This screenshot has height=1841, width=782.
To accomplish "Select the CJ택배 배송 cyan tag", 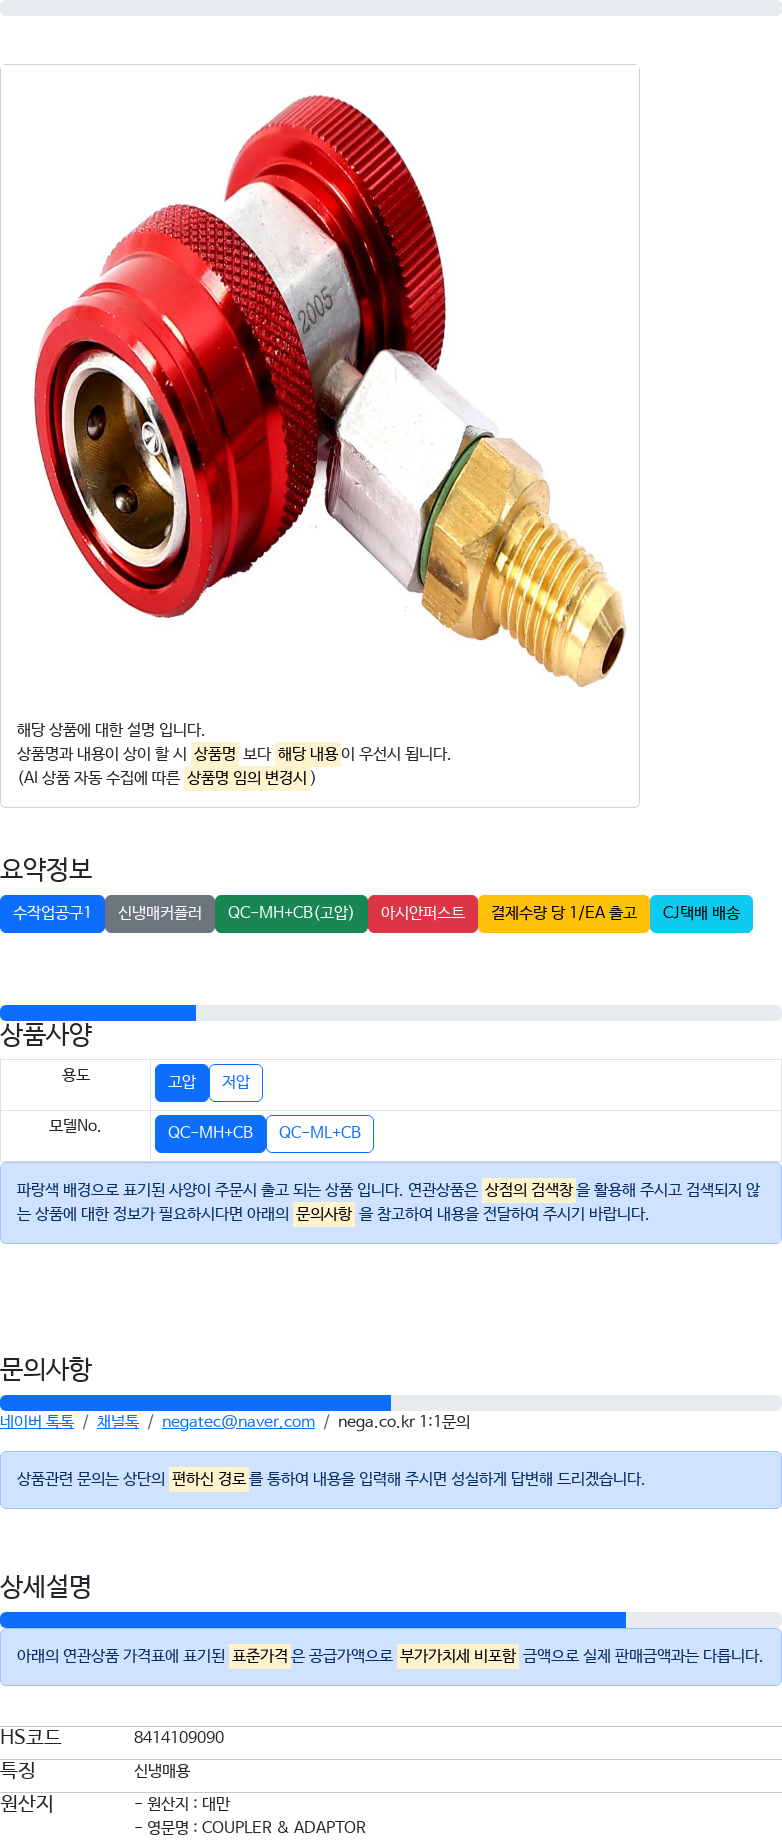I will pyautogui.click(x=701, y=913).
